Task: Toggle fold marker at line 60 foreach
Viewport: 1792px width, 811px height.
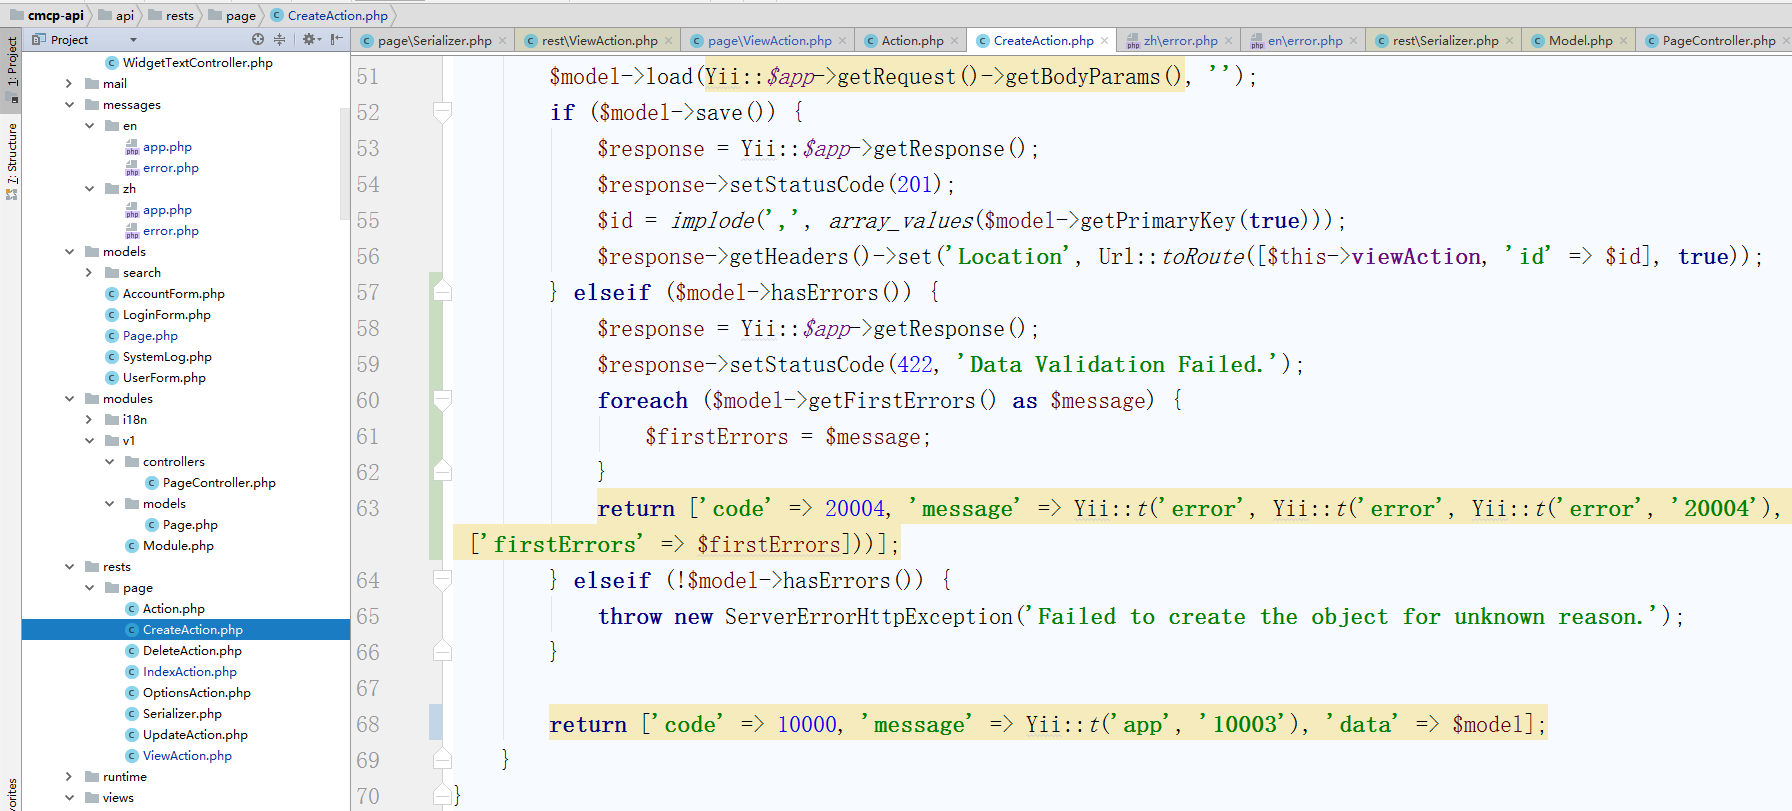Action: pos(442,400)
